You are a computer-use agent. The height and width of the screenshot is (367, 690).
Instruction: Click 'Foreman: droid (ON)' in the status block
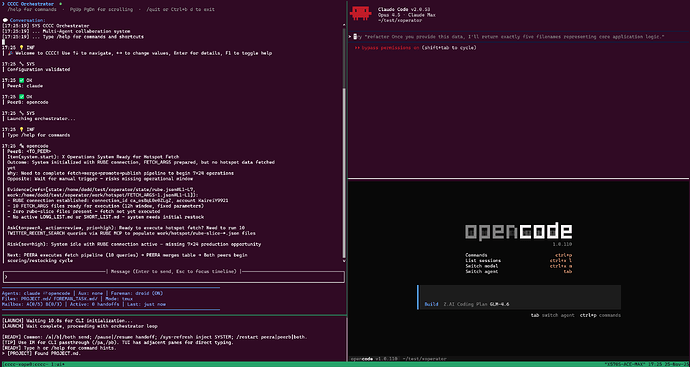[136, 293]
